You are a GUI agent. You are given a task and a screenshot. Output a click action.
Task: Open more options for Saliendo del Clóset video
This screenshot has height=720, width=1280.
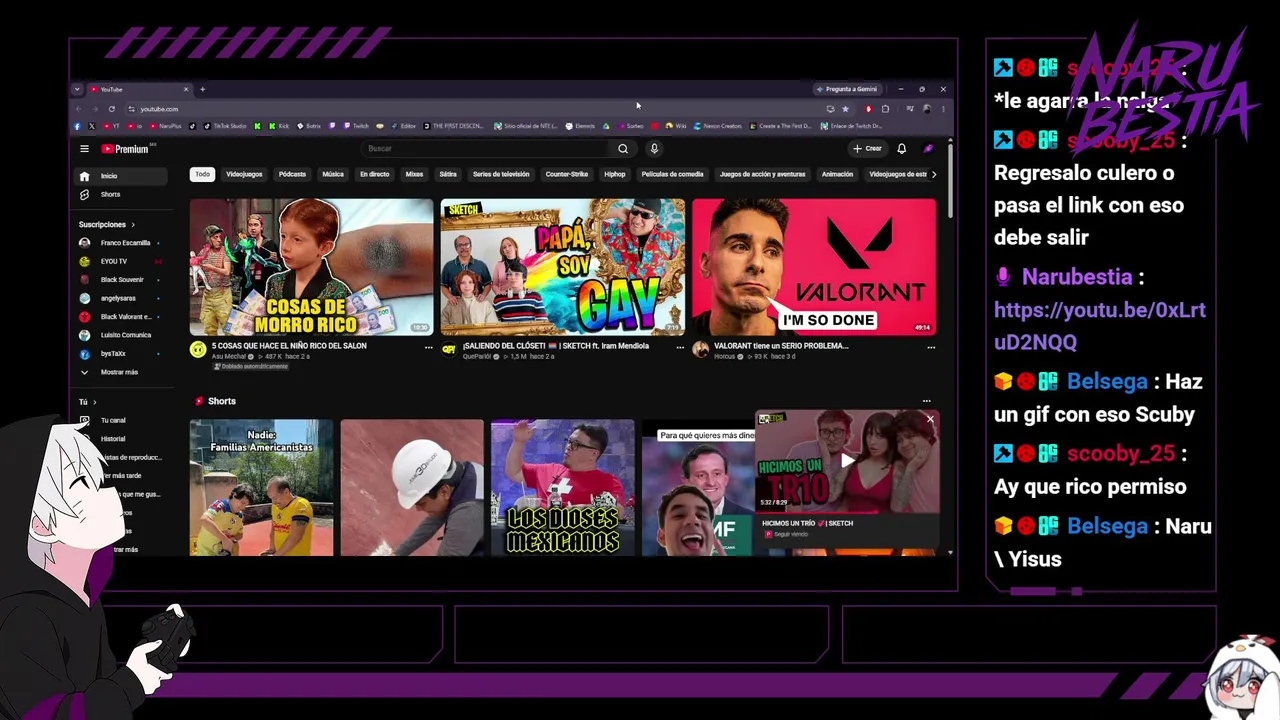coord(680,347)
